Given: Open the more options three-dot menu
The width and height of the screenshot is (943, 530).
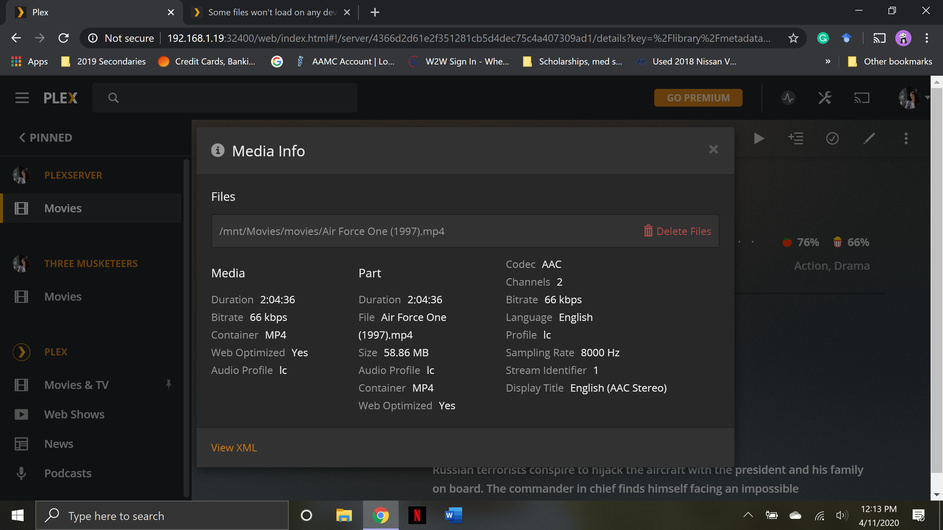Looking at the screenshot, I should tap(906, 138).
